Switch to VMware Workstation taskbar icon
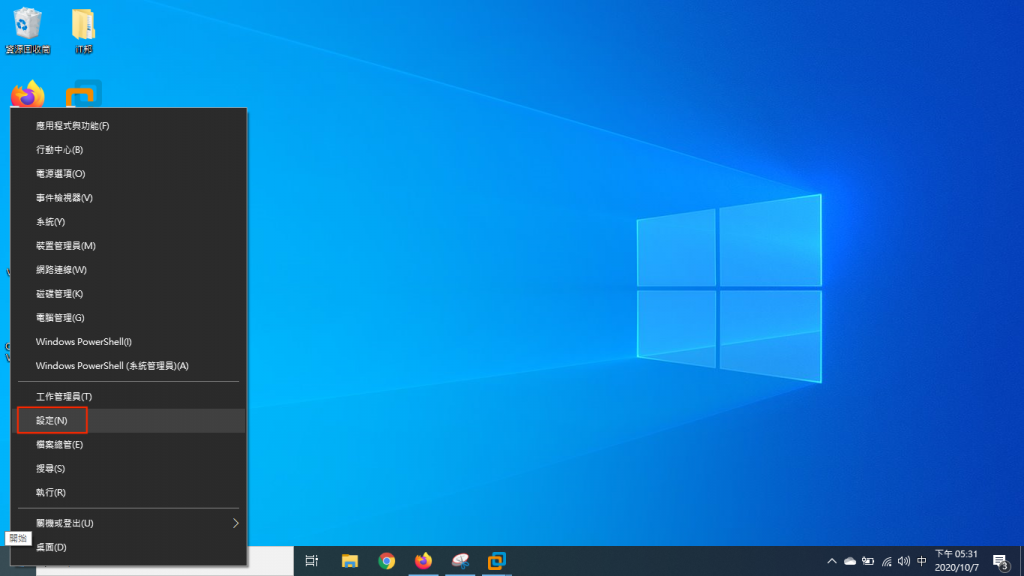Image resolution: width=1024 pixels, height=576 pixels. pyautogui.click(x=496, y=561)
